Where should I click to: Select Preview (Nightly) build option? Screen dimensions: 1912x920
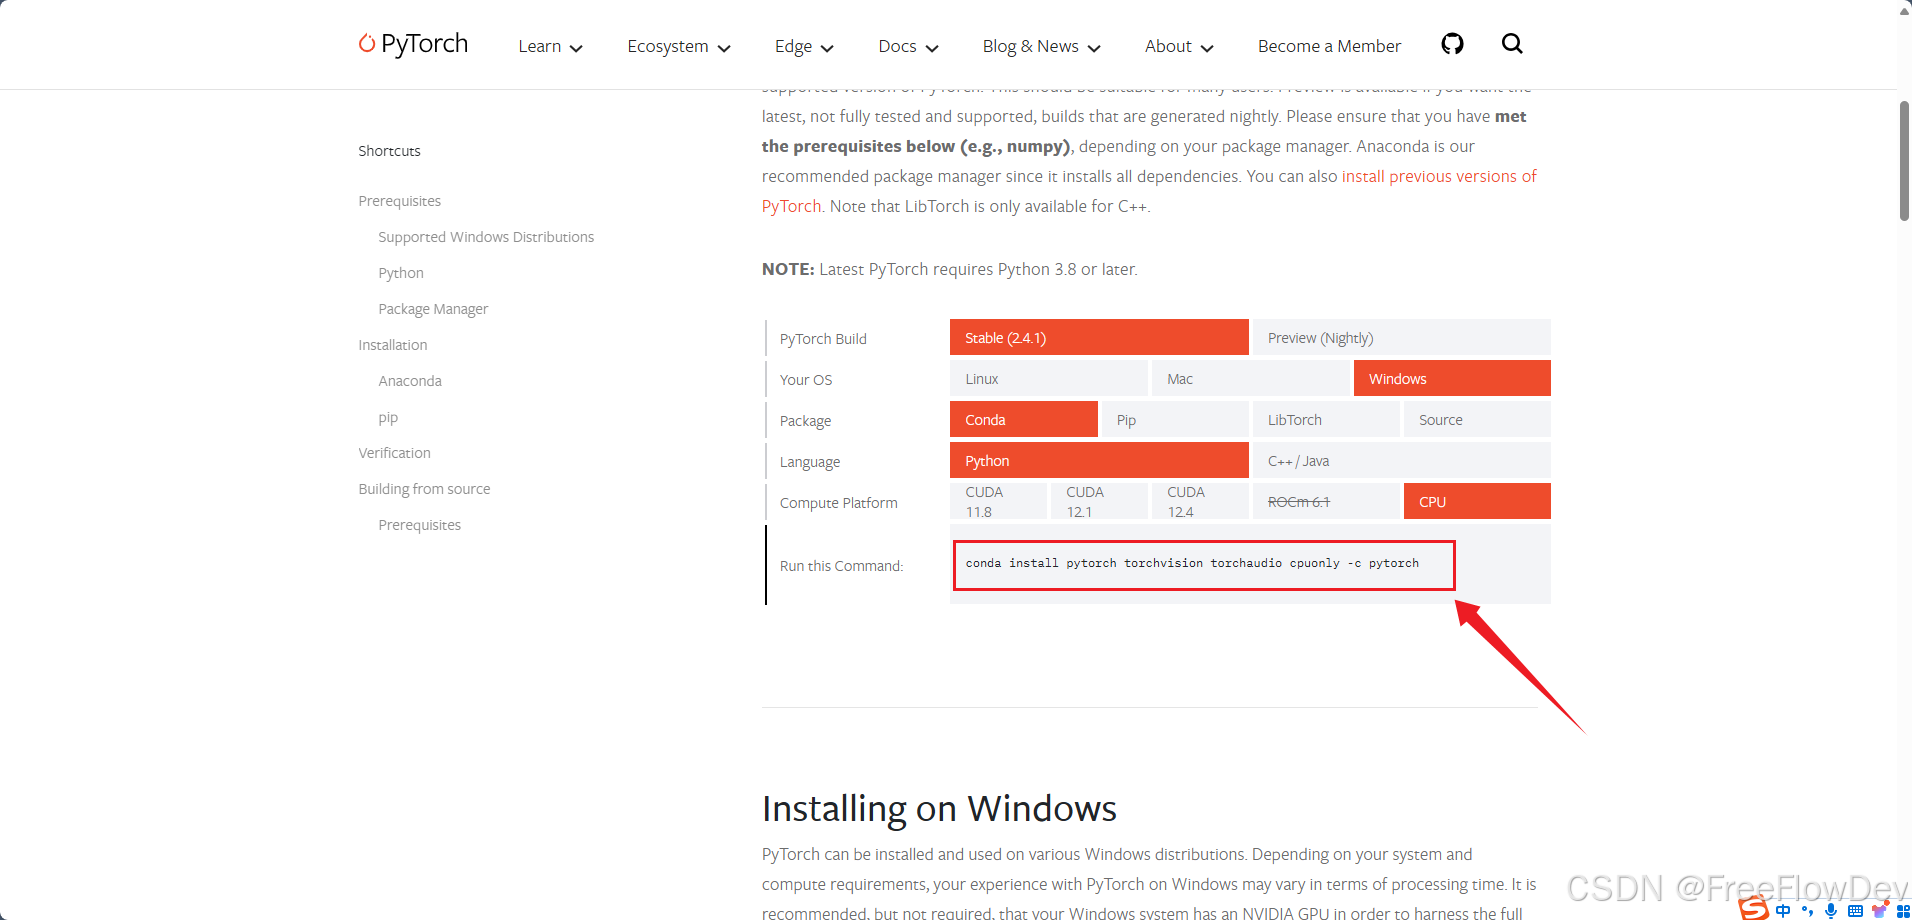point(1401,337)
